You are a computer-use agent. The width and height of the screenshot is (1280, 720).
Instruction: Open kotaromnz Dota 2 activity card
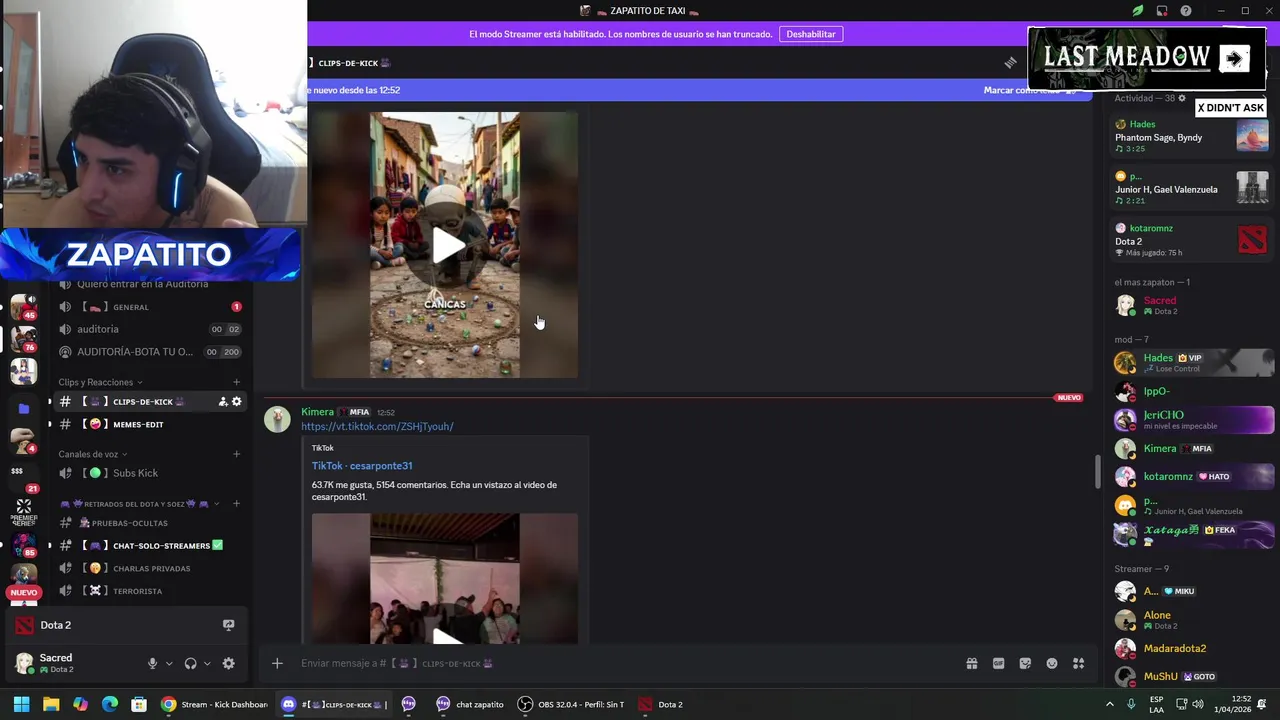pos(1191,240)
